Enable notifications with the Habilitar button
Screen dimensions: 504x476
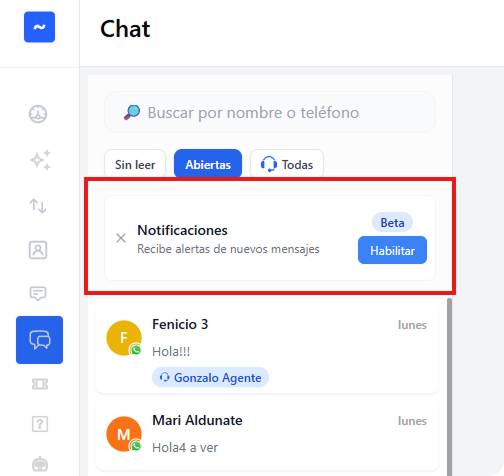coord(392,250)
